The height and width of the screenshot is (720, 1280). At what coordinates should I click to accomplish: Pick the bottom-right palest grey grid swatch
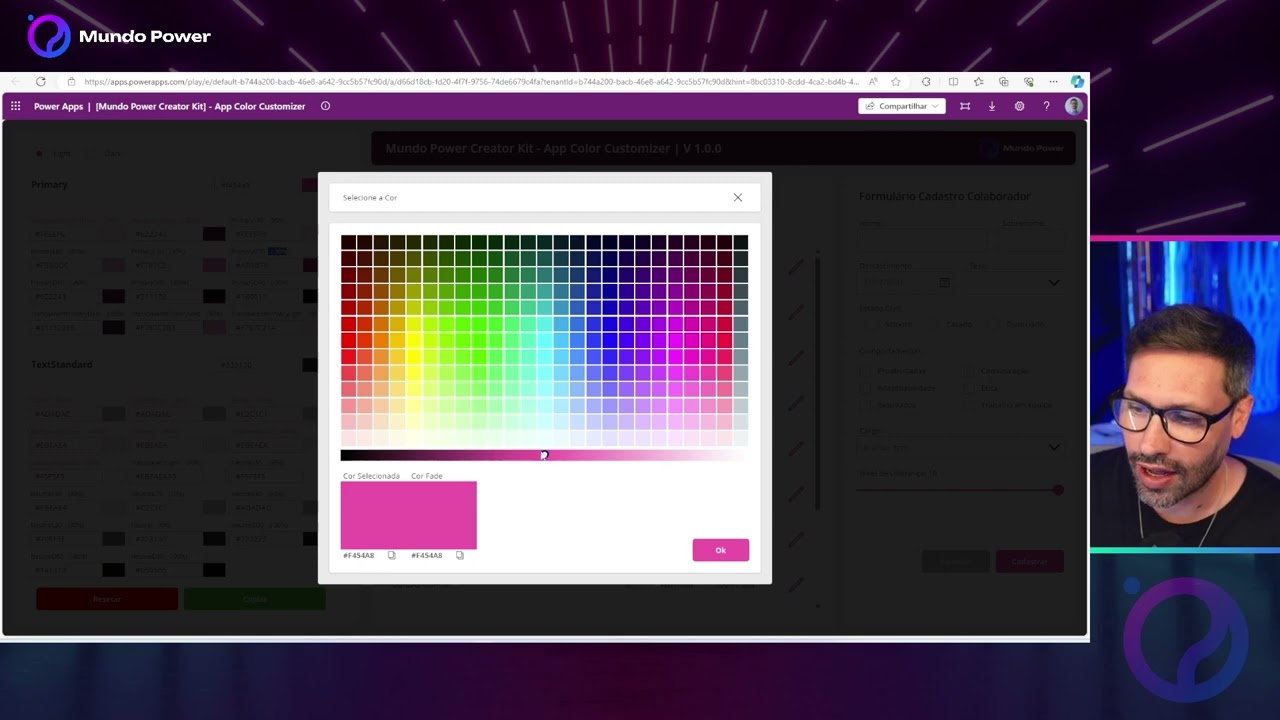pyautogui.click(x=740, y=438)
